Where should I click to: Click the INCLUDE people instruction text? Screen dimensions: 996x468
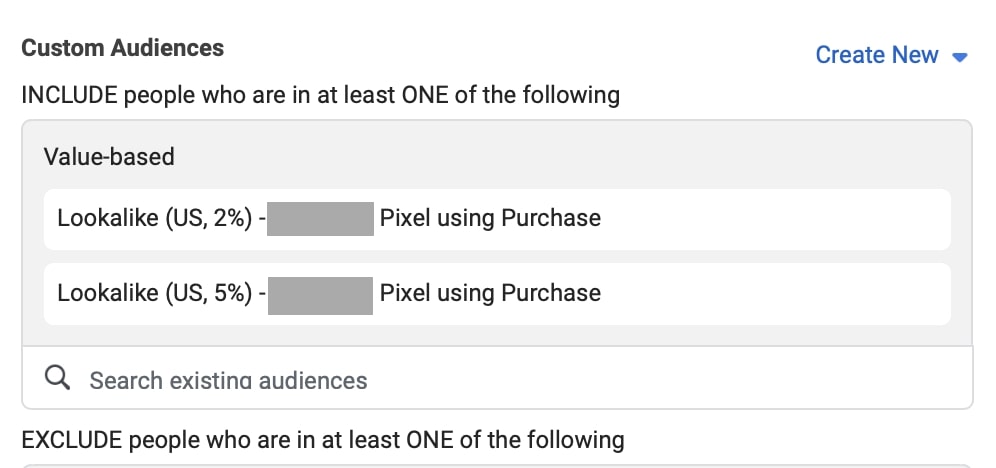(x=321, y=95)
